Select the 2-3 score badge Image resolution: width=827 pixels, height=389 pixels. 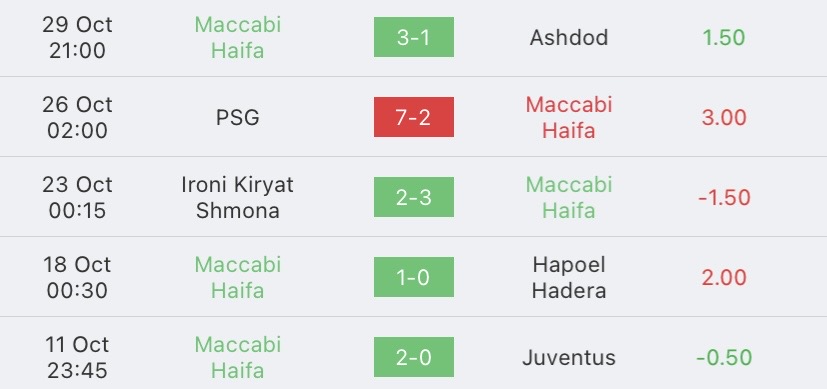(414, 197)
